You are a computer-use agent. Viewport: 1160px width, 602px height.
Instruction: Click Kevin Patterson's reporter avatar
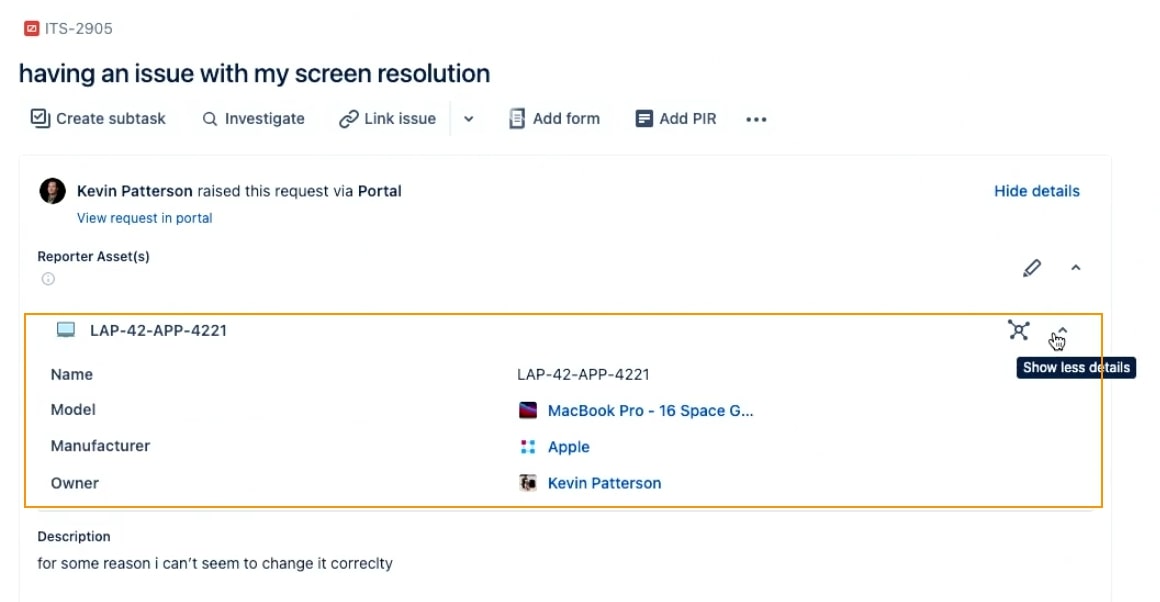(x=53, y=191)
